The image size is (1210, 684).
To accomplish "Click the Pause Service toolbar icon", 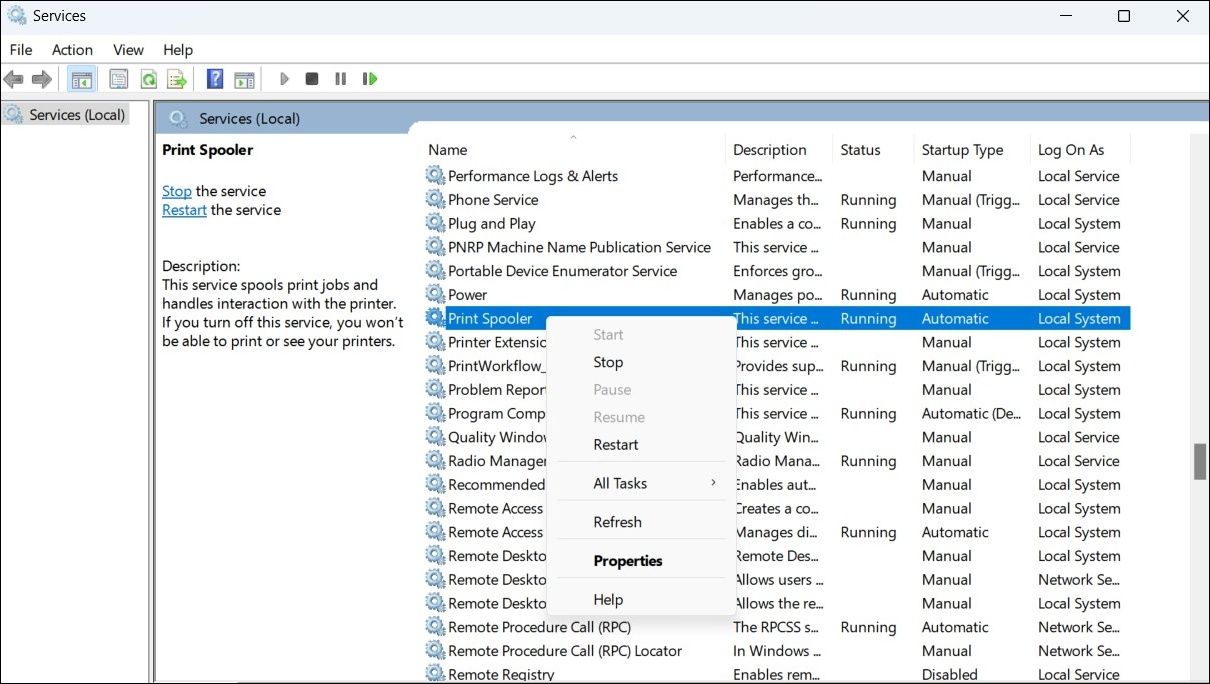I will pyautogui.click(x=341, y=79).
